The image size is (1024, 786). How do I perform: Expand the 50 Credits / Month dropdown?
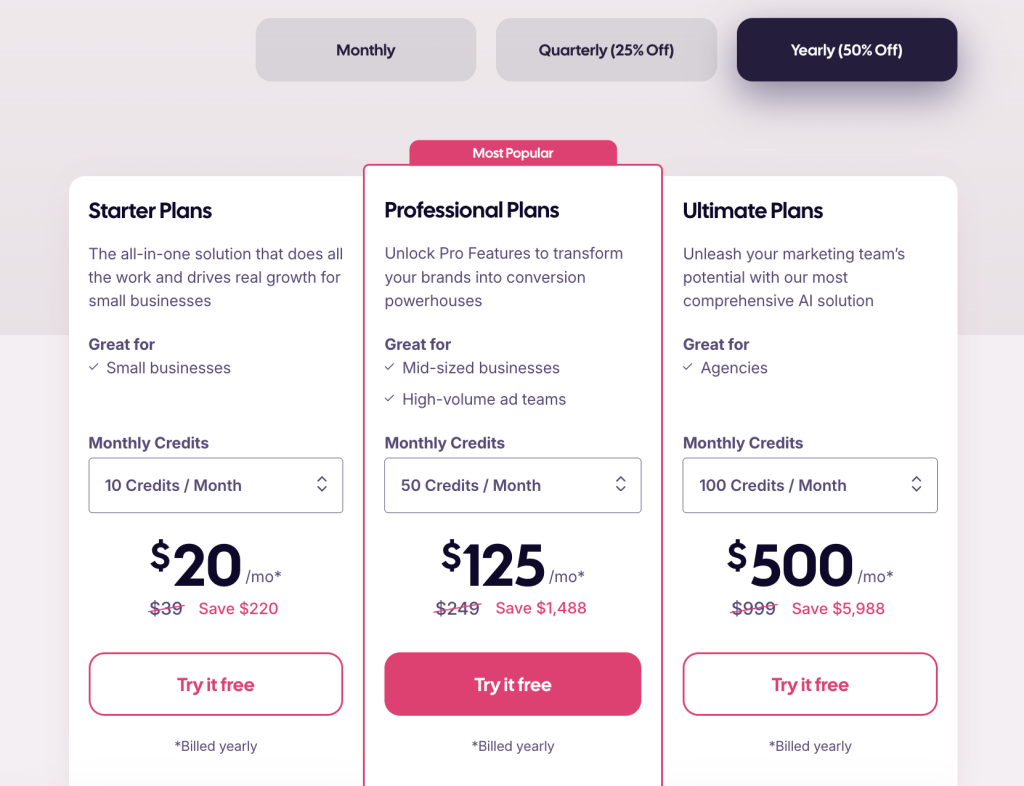coord(512,485)
